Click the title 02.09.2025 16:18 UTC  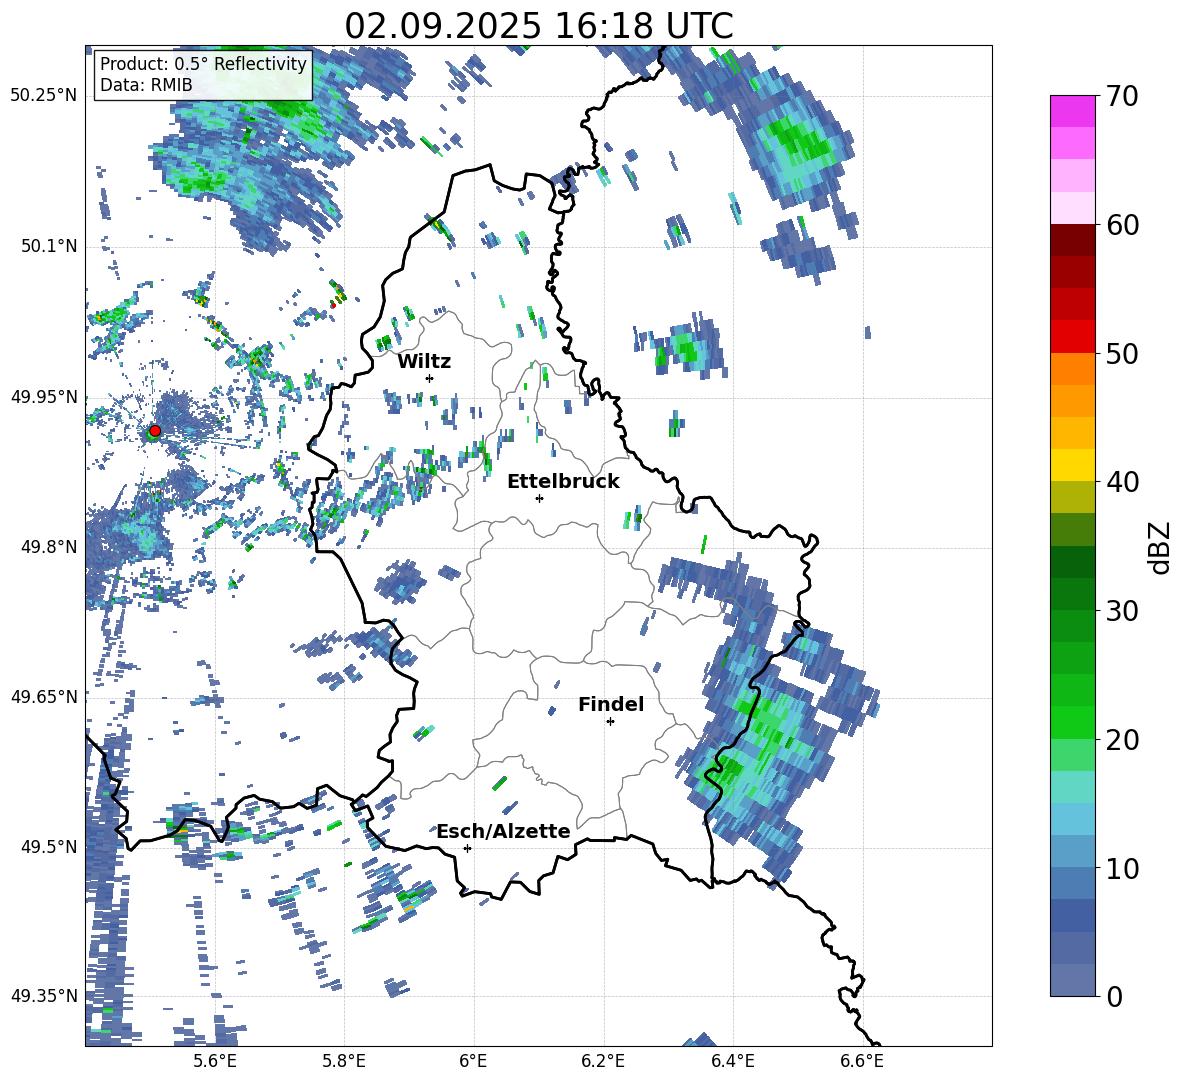point(539,26)
